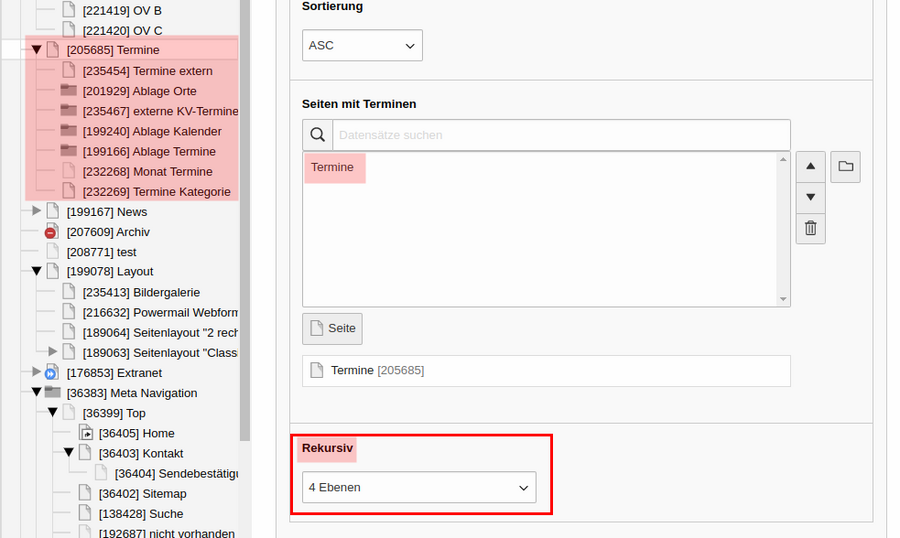
Task: Click the page icon of [221420] OV C
Action: click(69, 30)
